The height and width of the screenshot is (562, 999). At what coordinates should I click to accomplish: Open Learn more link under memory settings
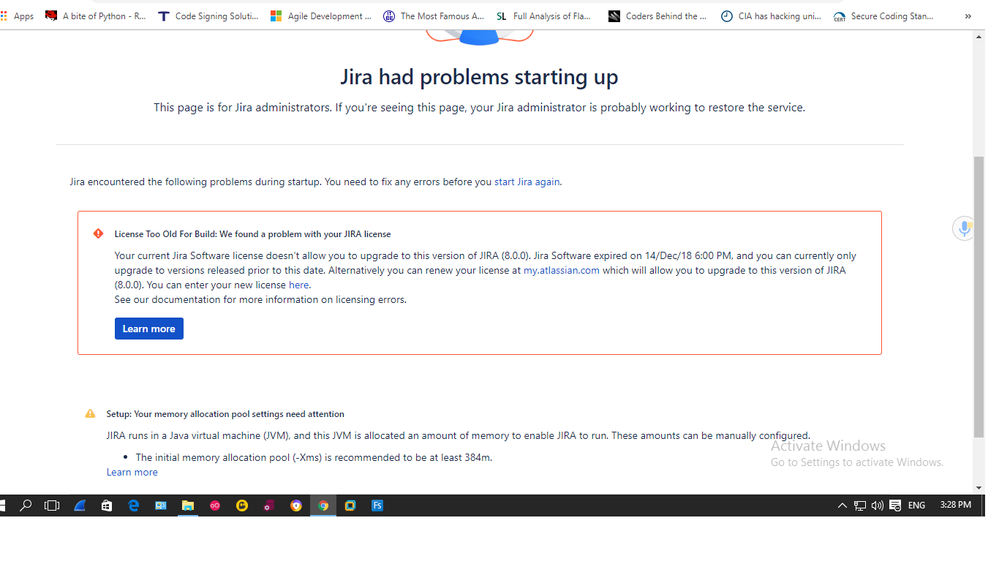(x=132, y=472)
